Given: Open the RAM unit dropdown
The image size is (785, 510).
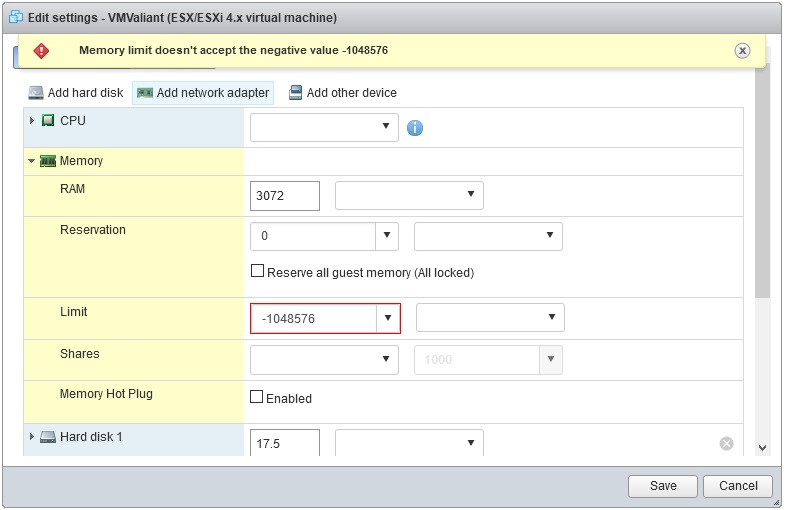Looking at the screenshot, I should pyautogui.click(x=410, y=195).
